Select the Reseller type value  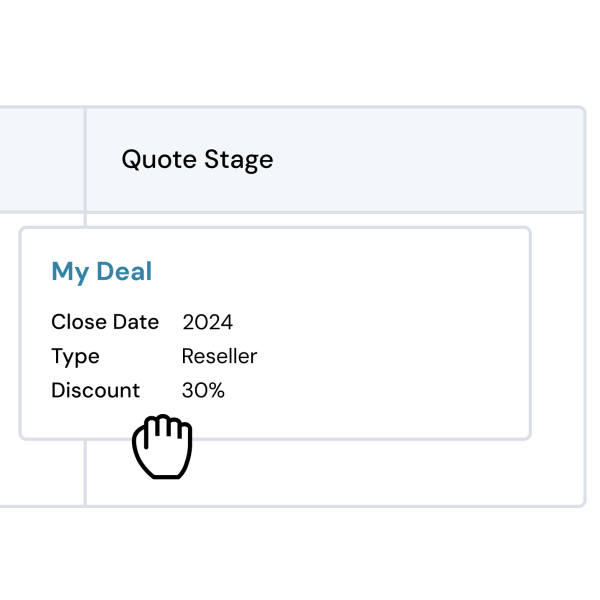tap(219, 356)
